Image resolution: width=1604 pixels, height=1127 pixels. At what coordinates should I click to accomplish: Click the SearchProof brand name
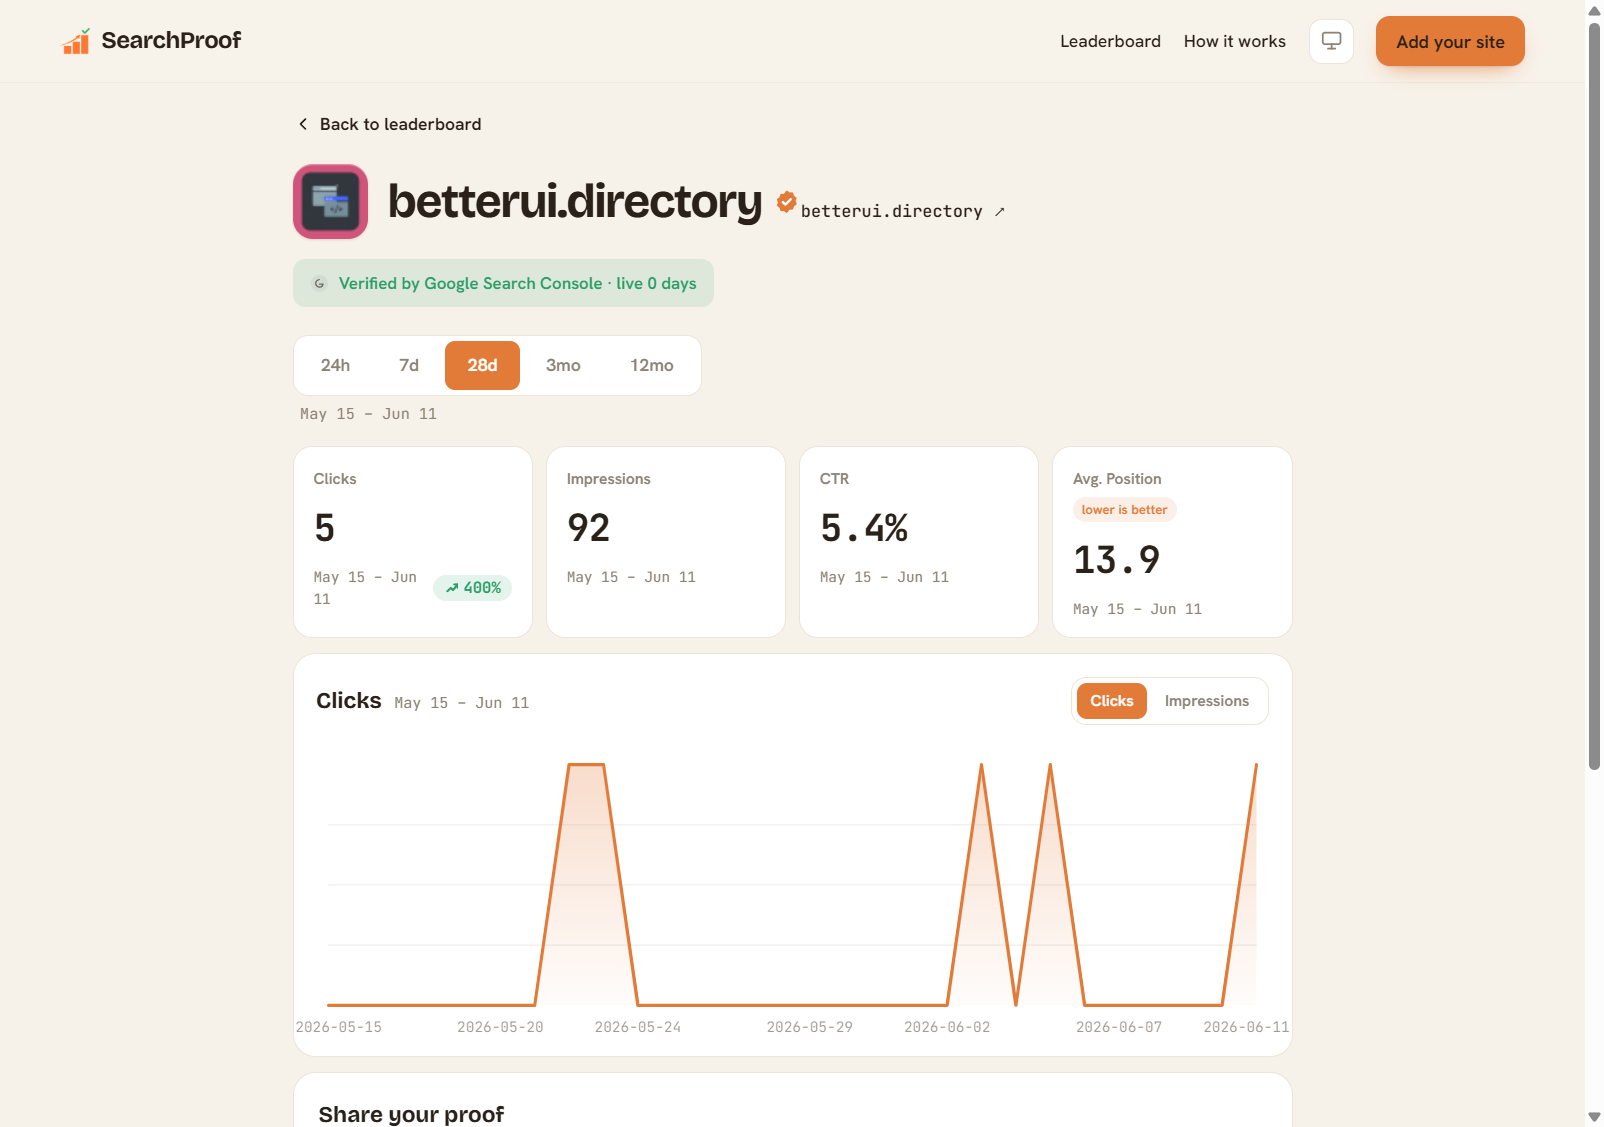(171, 40)
